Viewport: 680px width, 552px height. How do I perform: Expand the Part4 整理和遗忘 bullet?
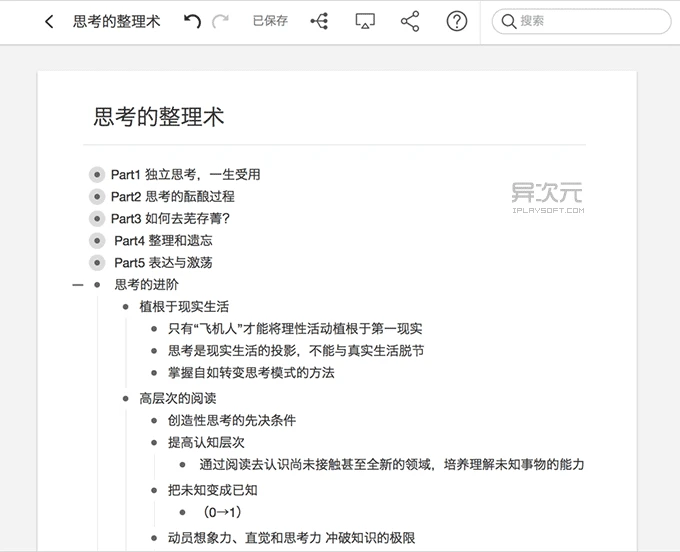[x=97, y=240]
